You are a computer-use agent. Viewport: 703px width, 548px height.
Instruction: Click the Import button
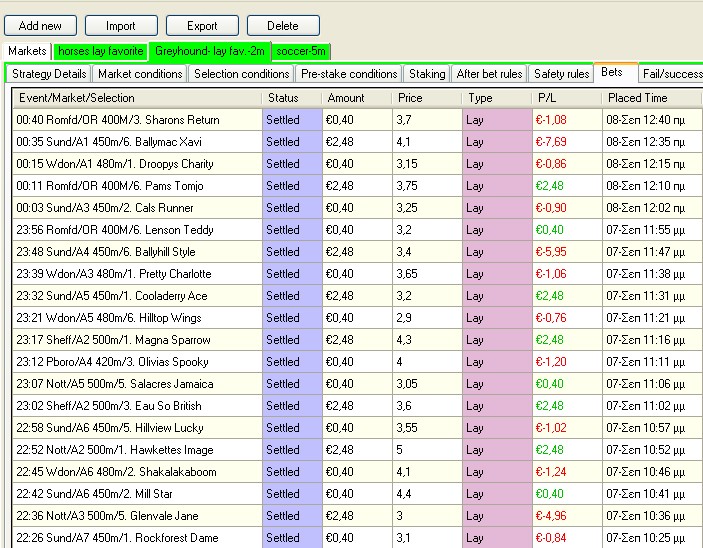(121, 26)
